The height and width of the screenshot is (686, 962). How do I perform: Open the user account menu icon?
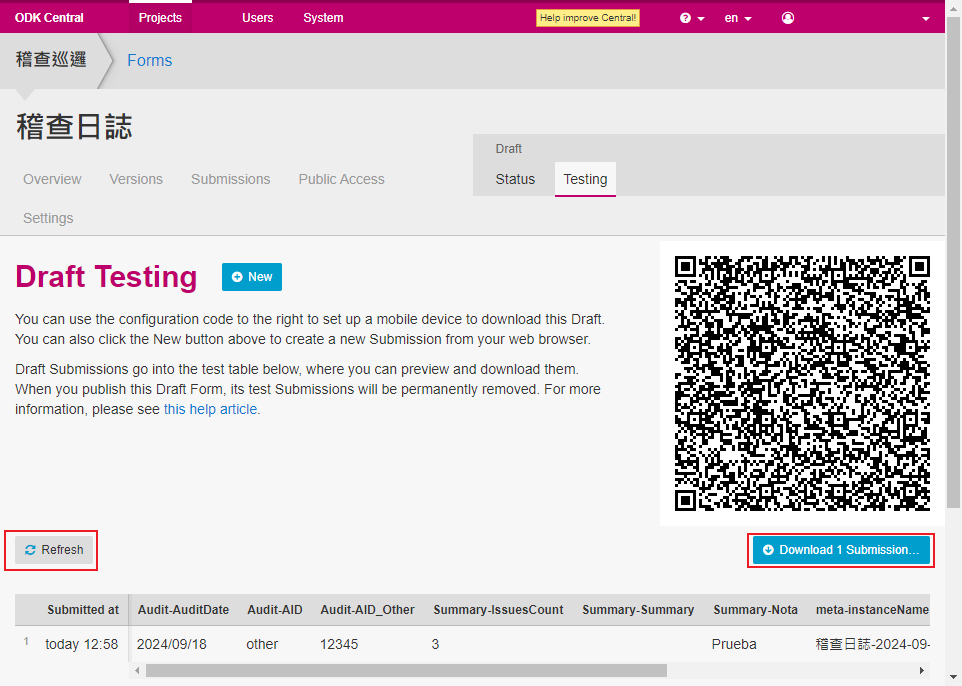click(788, 18)
